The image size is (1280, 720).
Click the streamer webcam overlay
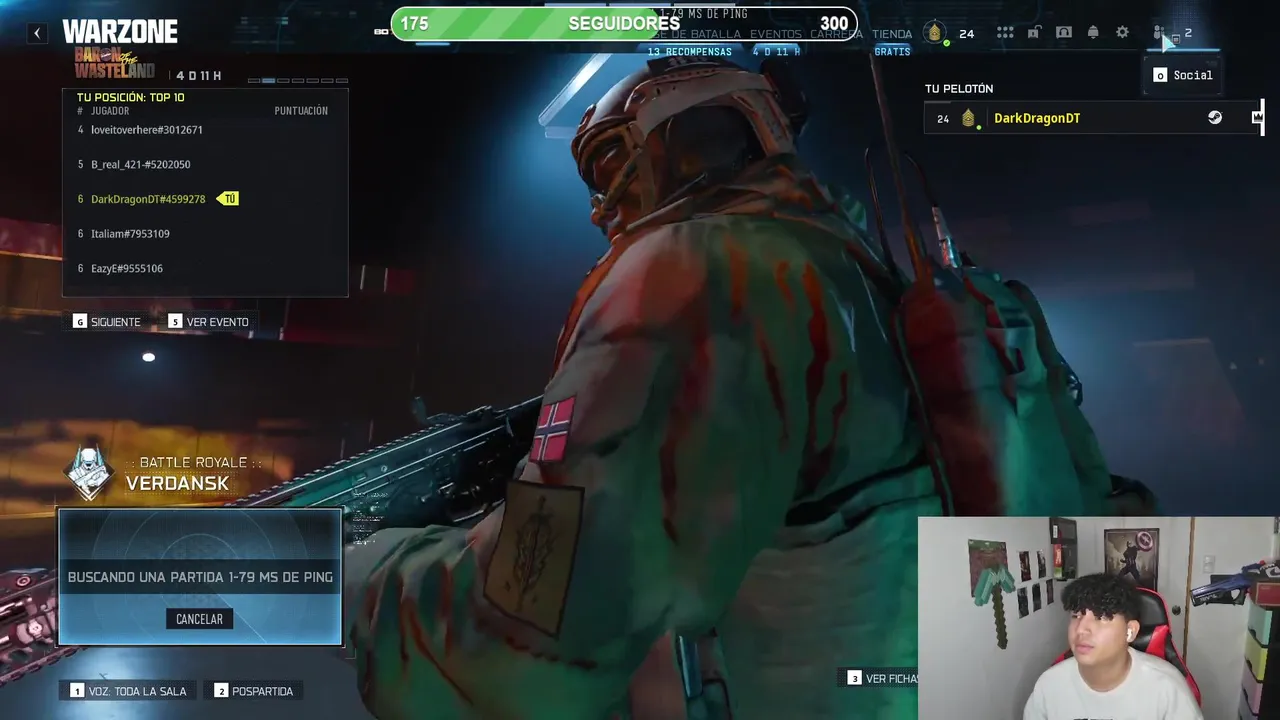click(1098, 618)
